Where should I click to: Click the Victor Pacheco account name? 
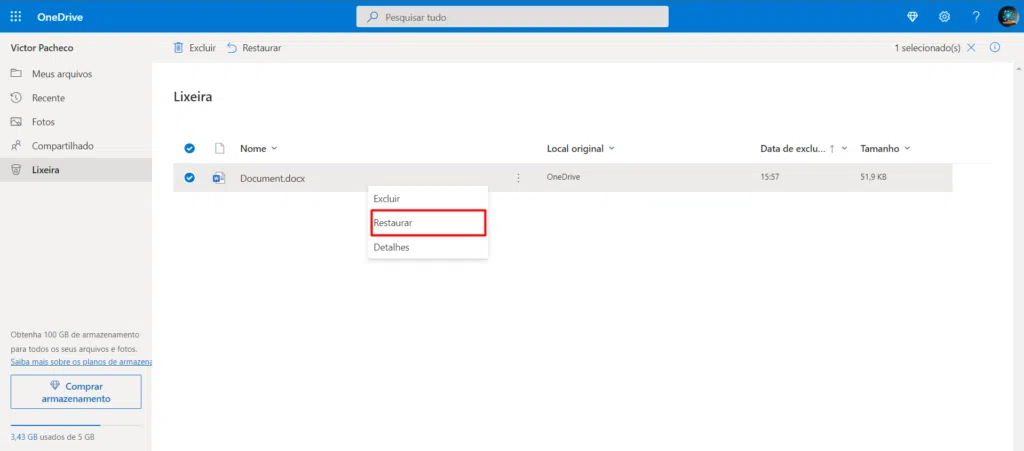(x=42, y=48)
